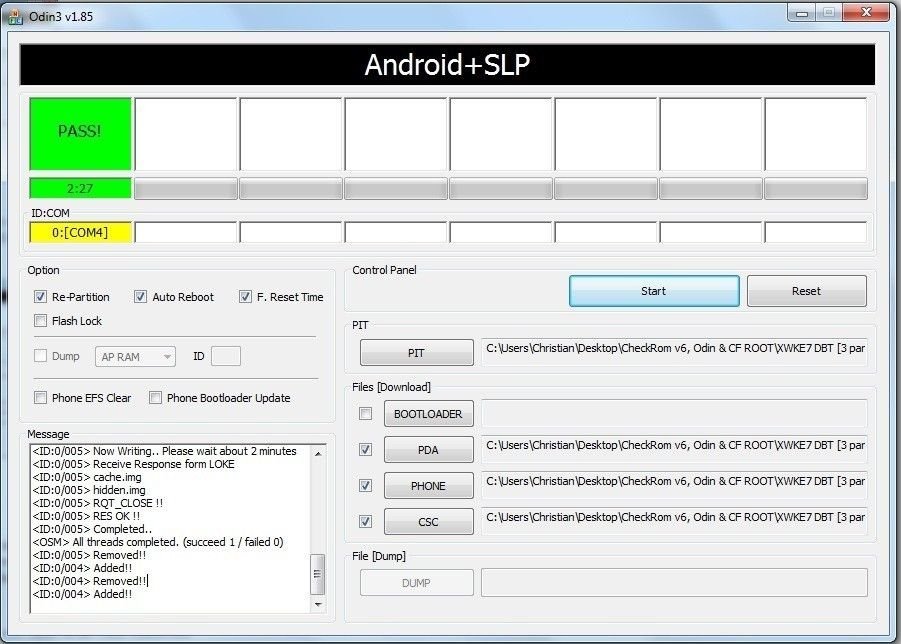Click the File Dump path field
901x644 pixels.
pyautogui.click(x=674, y=583)
